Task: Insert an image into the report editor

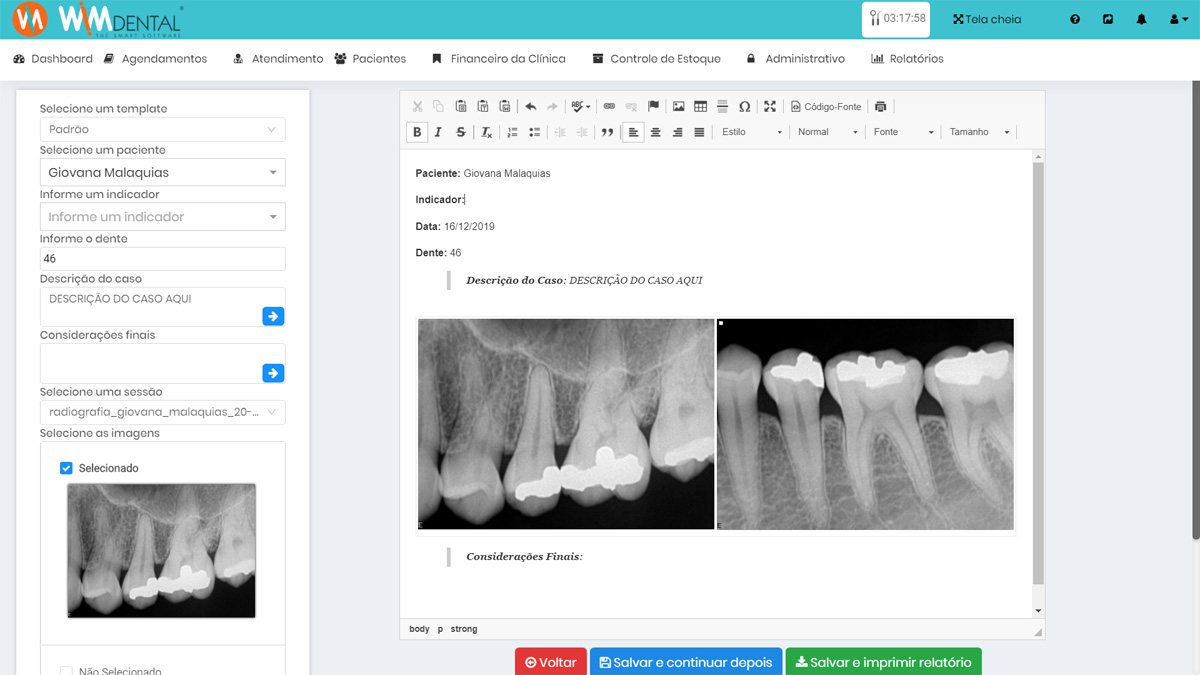Action: pyautogui.click(x=679, y=106)
